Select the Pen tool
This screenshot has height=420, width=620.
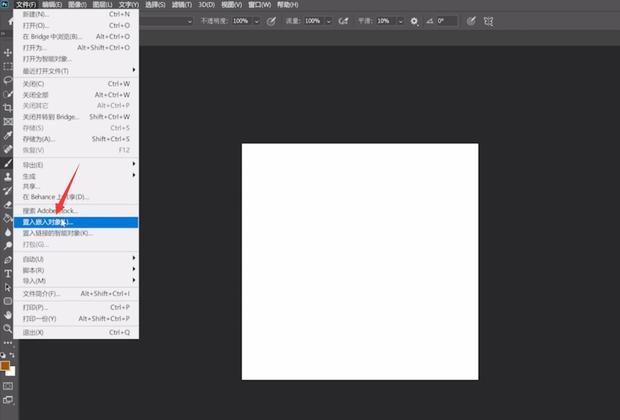click(x=8, y=260)
